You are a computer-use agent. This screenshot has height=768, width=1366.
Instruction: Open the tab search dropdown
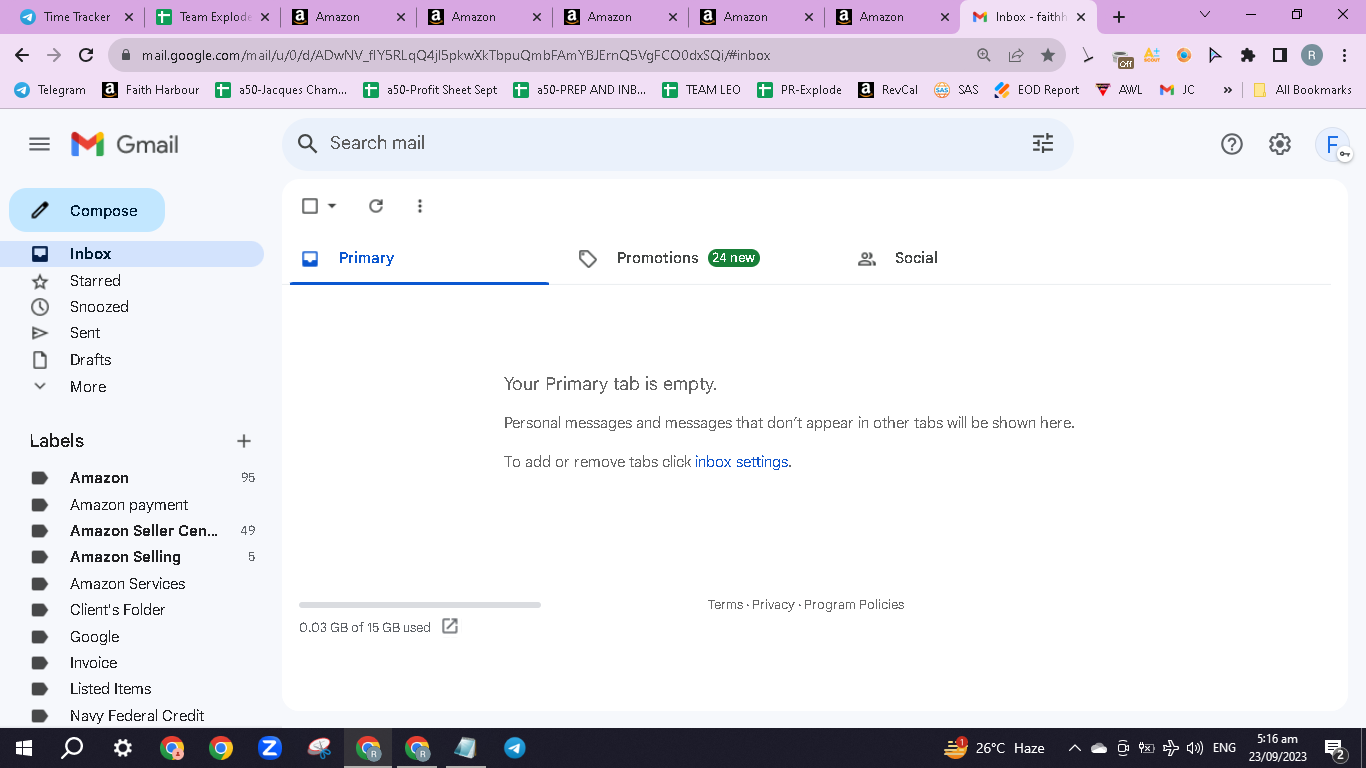(1204, 15)
